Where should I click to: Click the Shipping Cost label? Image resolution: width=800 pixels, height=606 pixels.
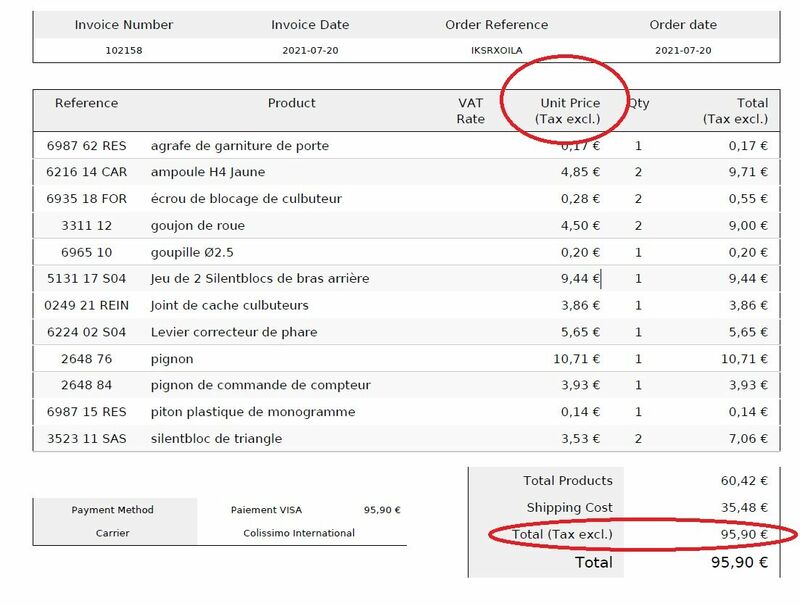click(569, 508)
